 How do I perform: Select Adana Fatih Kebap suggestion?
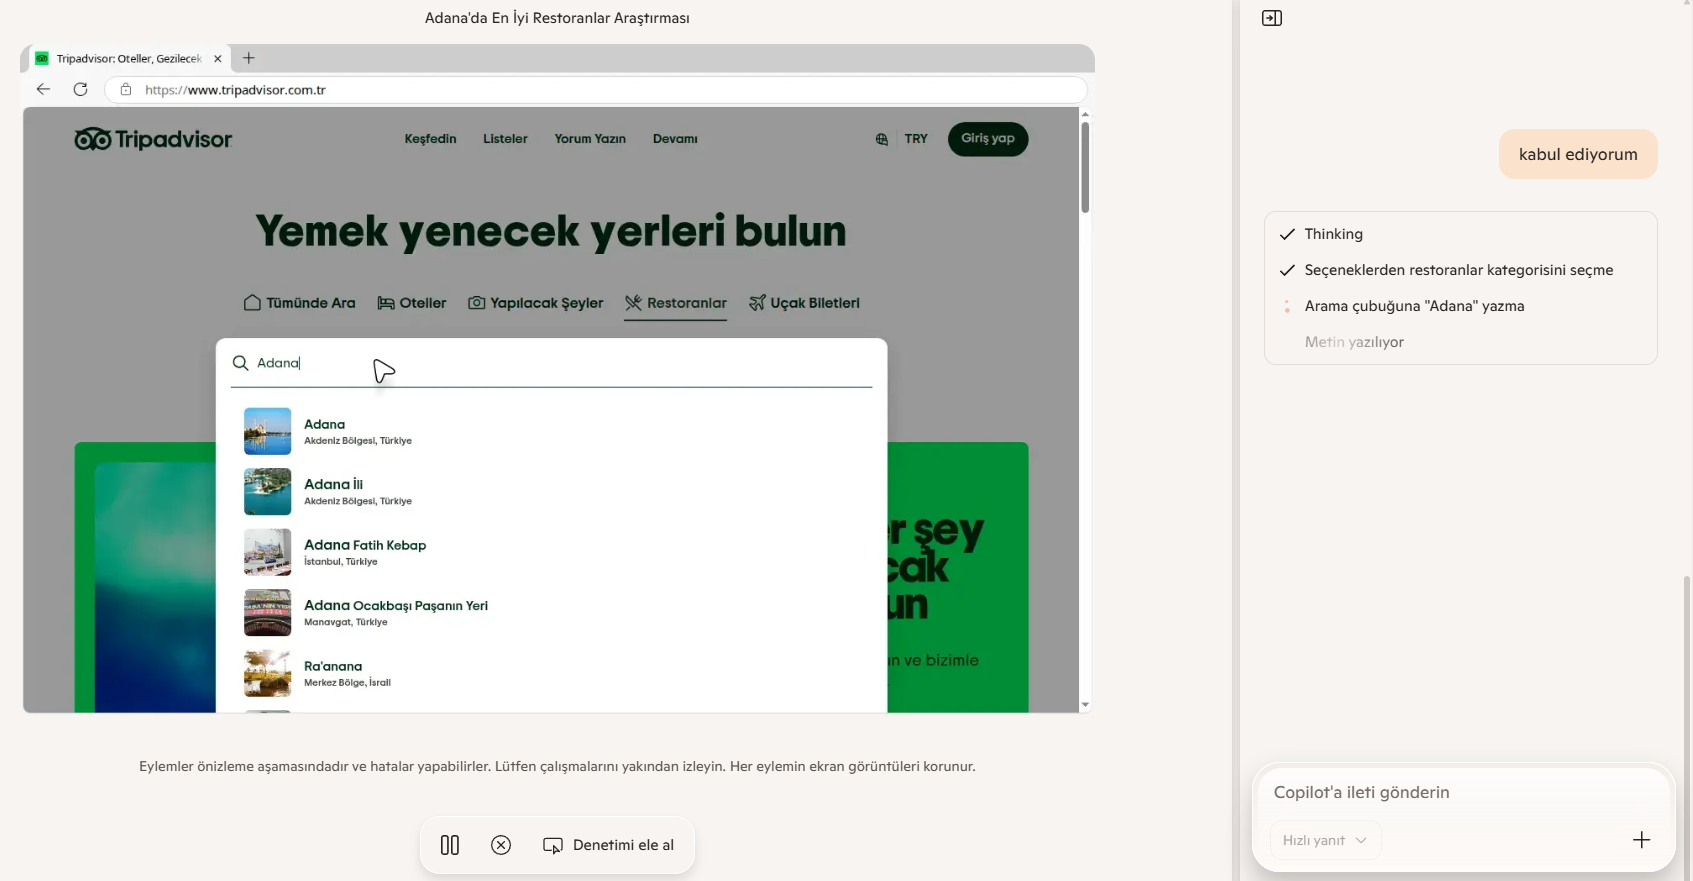551,552
